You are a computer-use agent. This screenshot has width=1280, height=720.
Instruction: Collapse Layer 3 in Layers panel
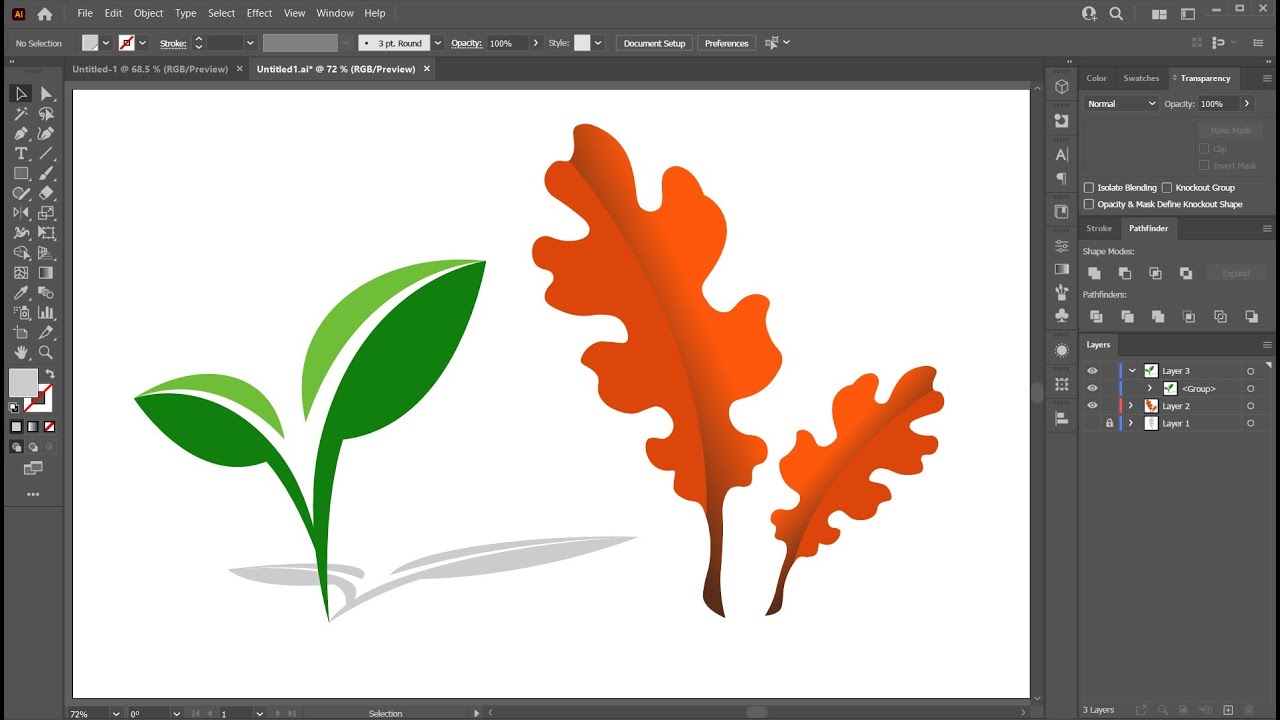click(x=1132, y=371)
